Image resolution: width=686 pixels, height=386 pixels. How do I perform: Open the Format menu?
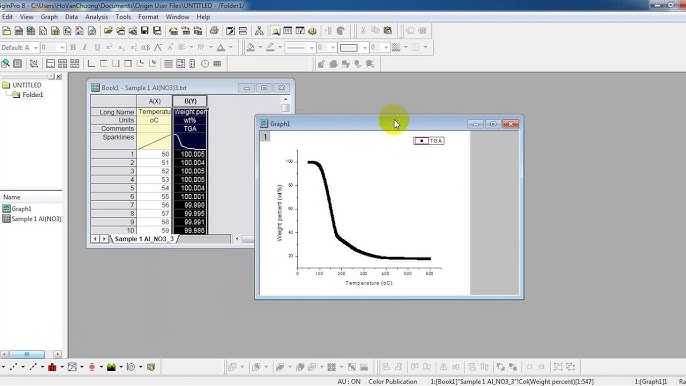(148, 17)
